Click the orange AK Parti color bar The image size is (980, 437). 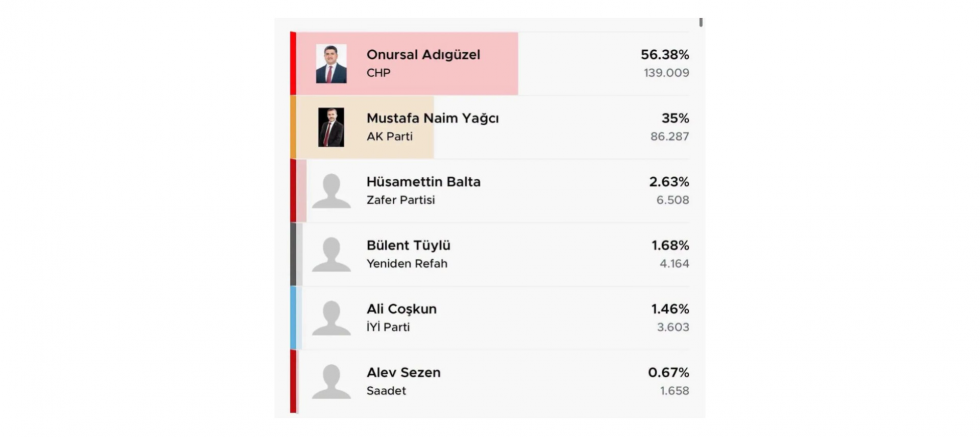(293, 127)
